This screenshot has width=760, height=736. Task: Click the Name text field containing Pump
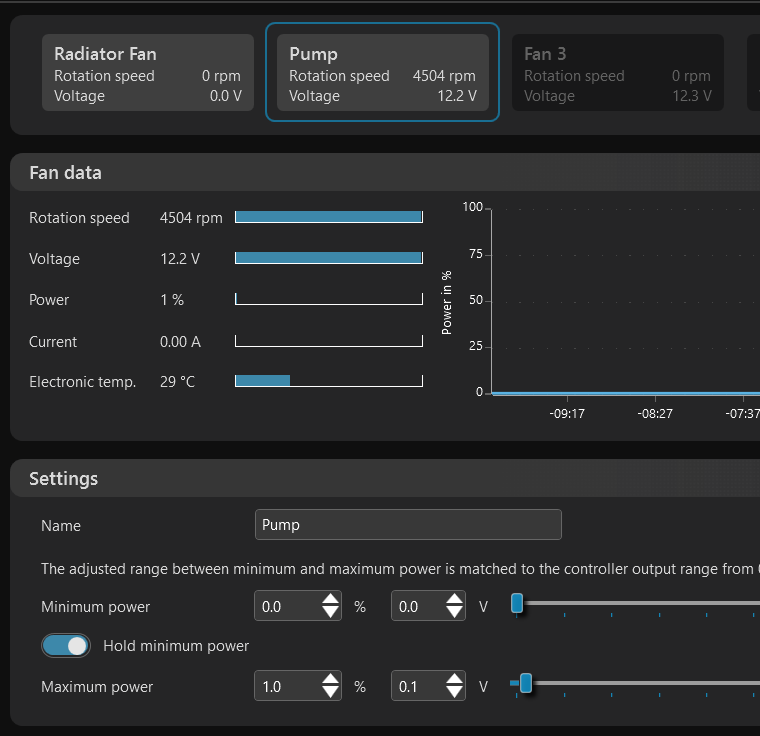click(408, 525)
